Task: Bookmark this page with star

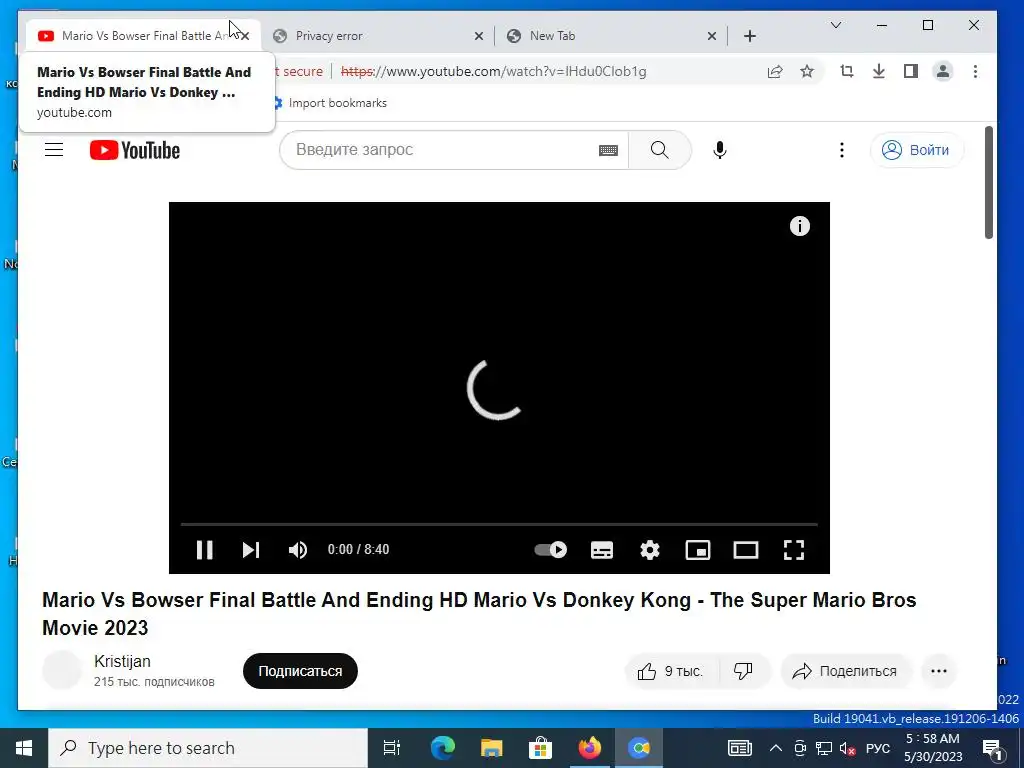Action: point(807,71)
